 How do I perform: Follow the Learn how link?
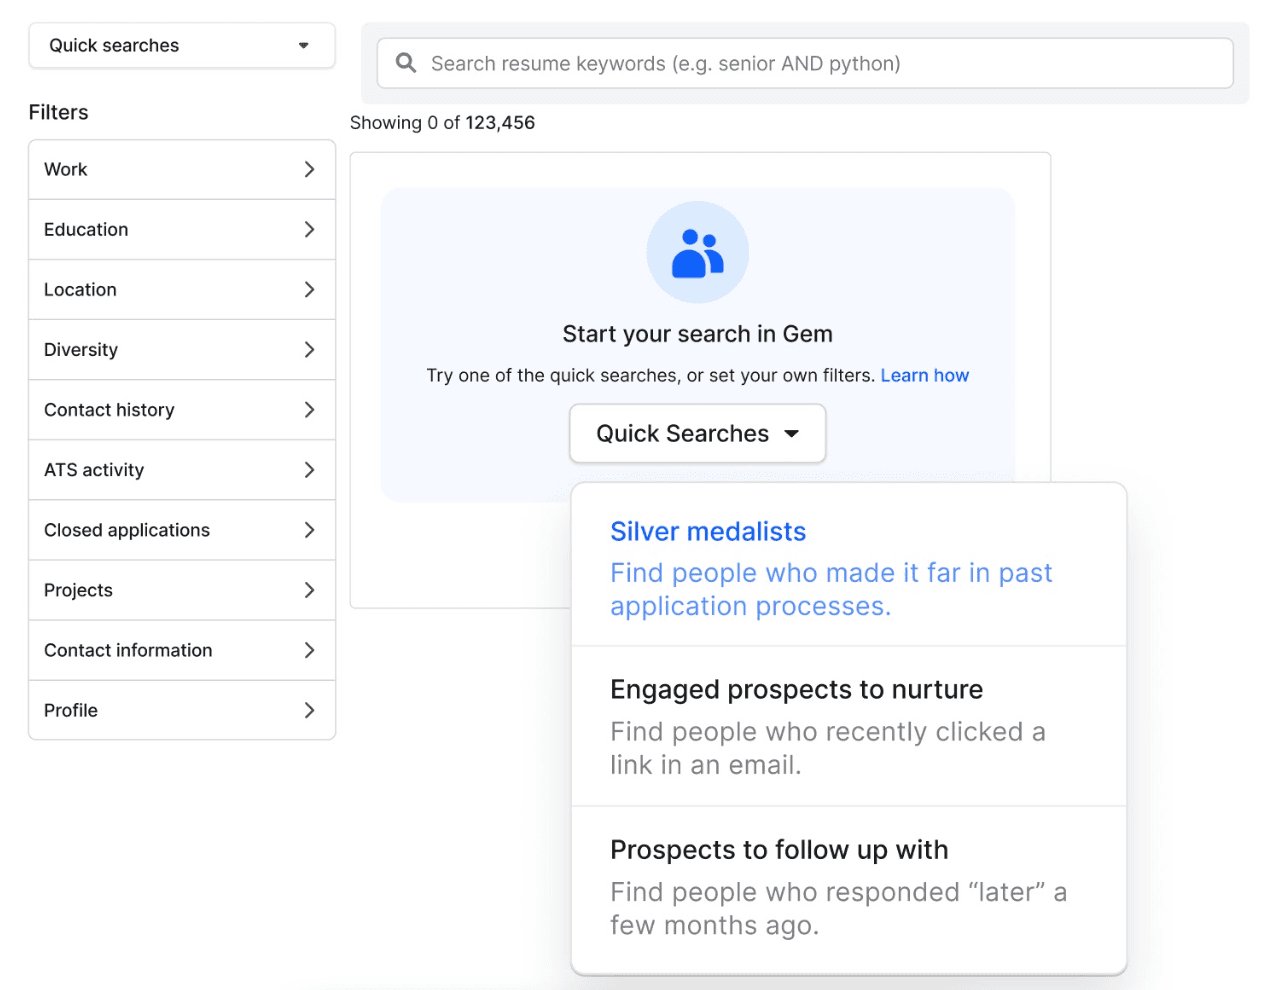point(924,376)
